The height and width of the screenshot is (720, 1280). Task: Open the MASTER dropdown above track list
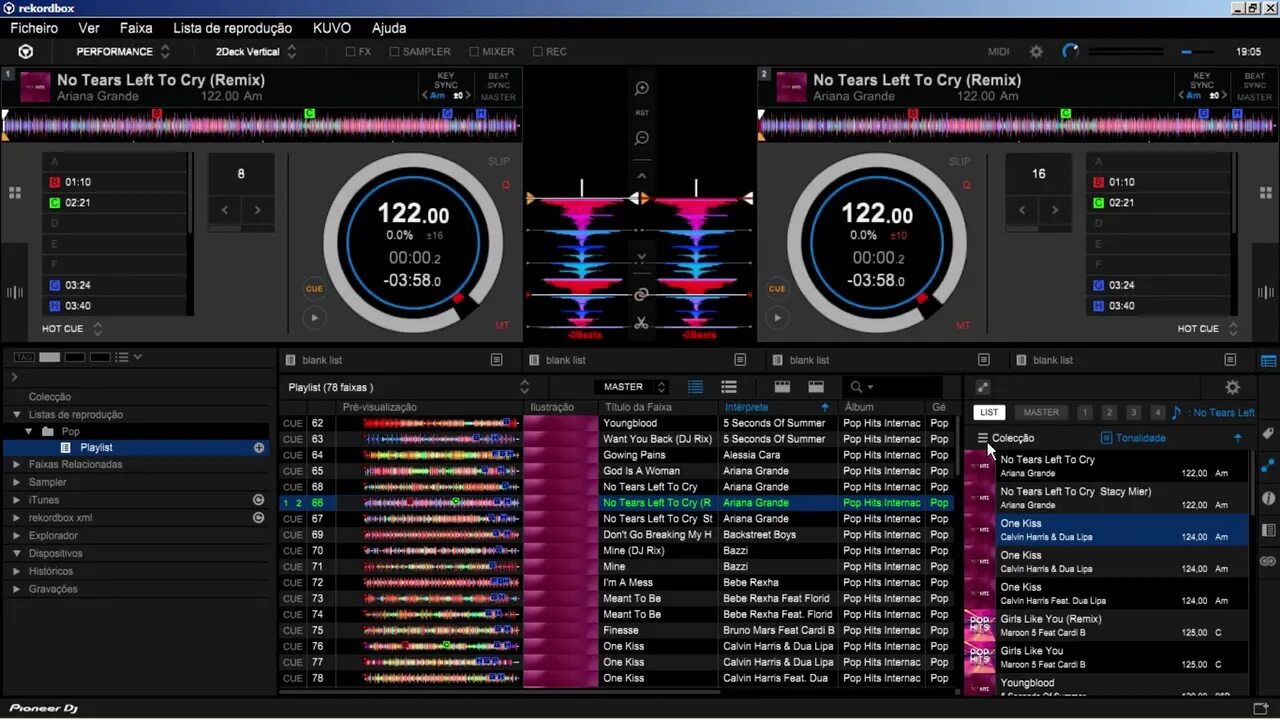tap(631, 387)
